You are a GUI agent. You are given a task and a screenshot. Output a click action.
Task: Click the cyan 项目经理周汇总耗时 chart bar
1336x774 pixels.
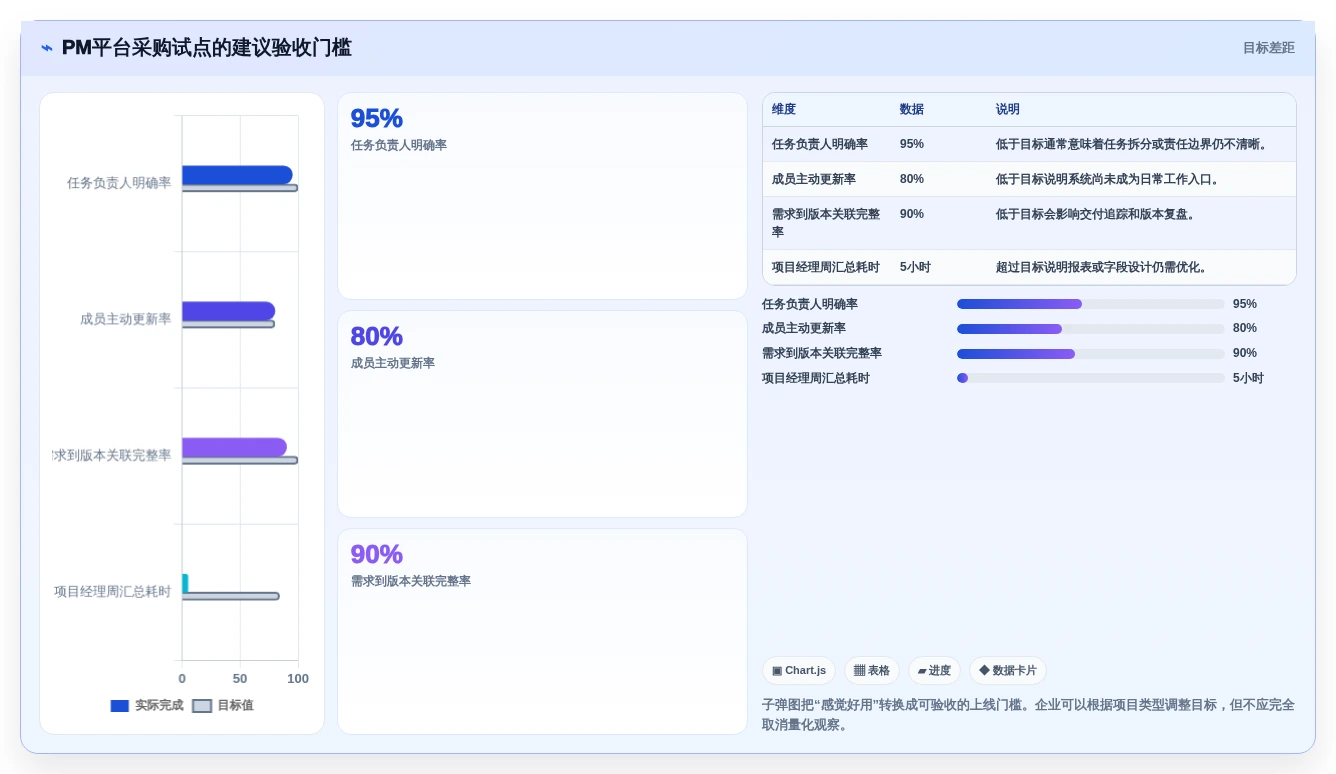point(185,583)
